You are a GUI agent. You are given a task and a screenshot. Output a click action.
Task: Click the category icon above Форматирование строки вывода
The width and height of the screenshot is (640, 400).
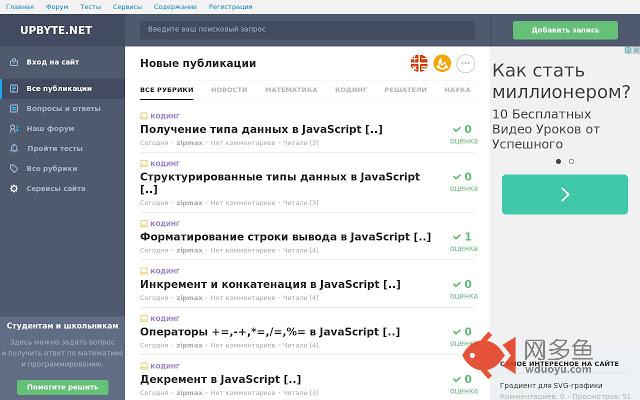[144, 223]
